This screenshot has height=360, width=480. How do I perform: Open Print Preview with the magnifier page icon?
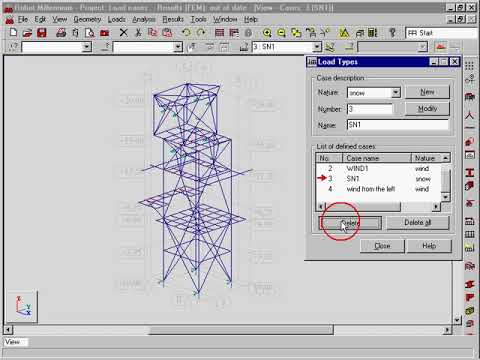pos(90,32)
